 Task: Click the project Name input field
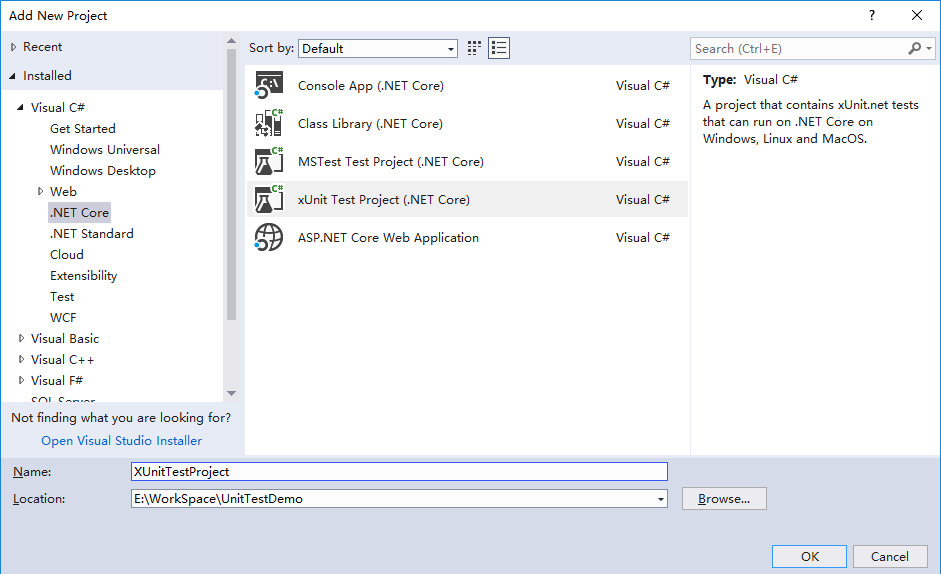point(399,471)
